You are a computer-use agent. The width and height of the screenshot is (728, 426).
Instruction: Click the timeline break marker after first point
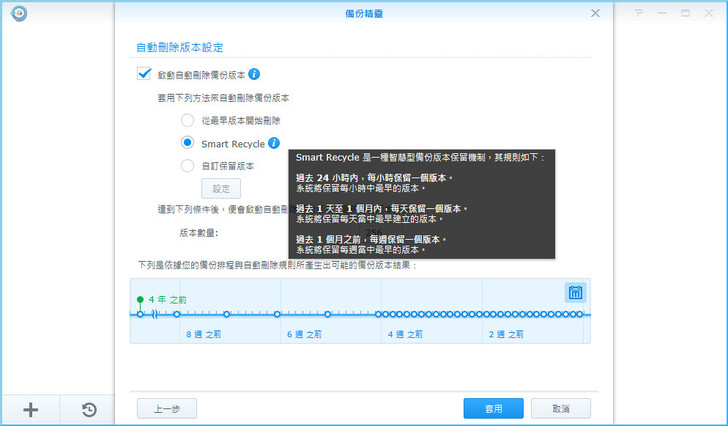154,314
